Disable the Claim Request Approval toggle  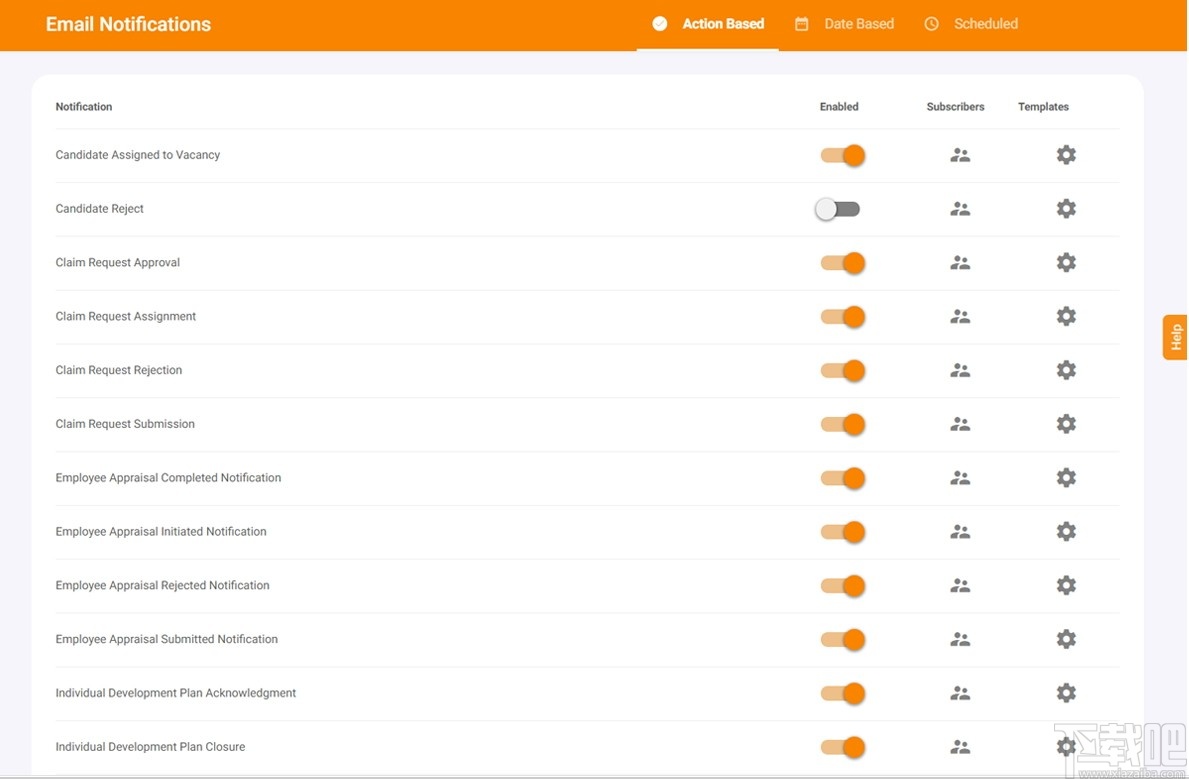(842, 262)
